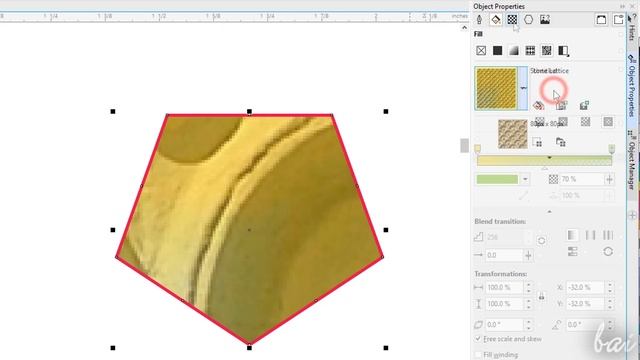Click the three-bar blend option icon
The height and width of the screenshot is (360, 640).
pos(608,235)
